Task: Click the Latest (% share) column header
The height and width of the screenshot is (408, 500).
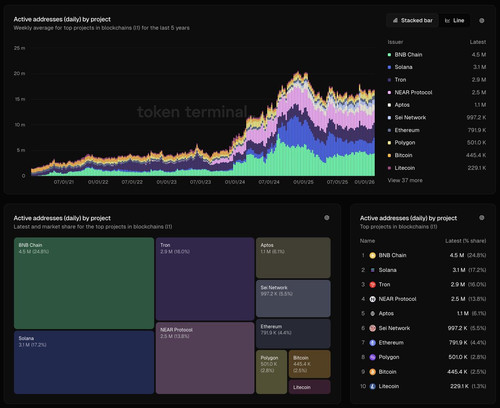Action: (x=465, y=241)
